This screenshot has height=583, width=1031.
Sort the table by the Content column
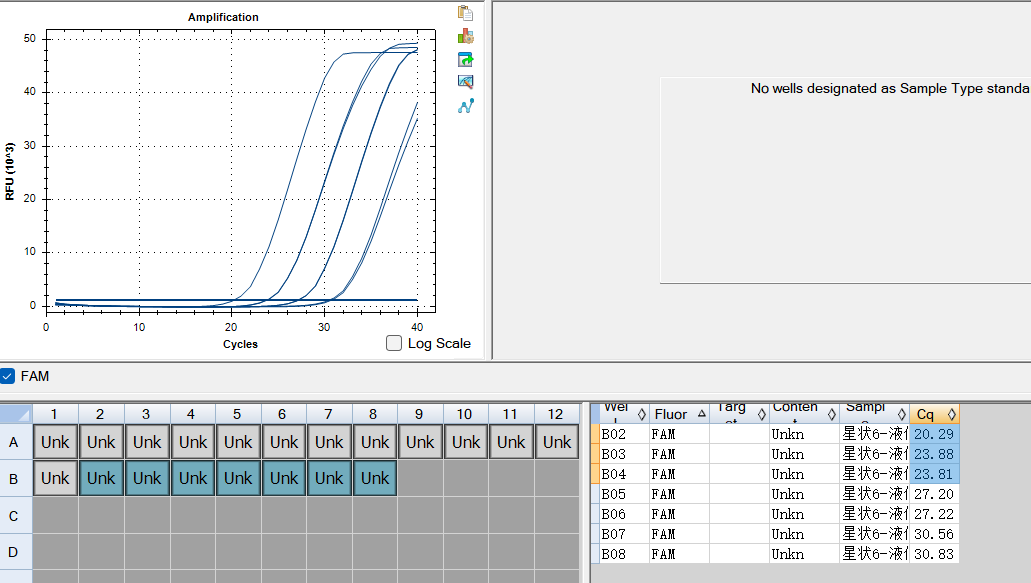[x=803, y=414]
